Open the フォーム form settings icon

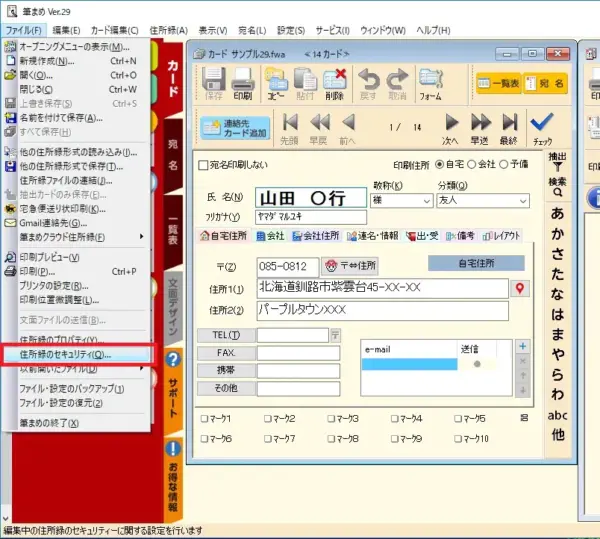point(430,83)
